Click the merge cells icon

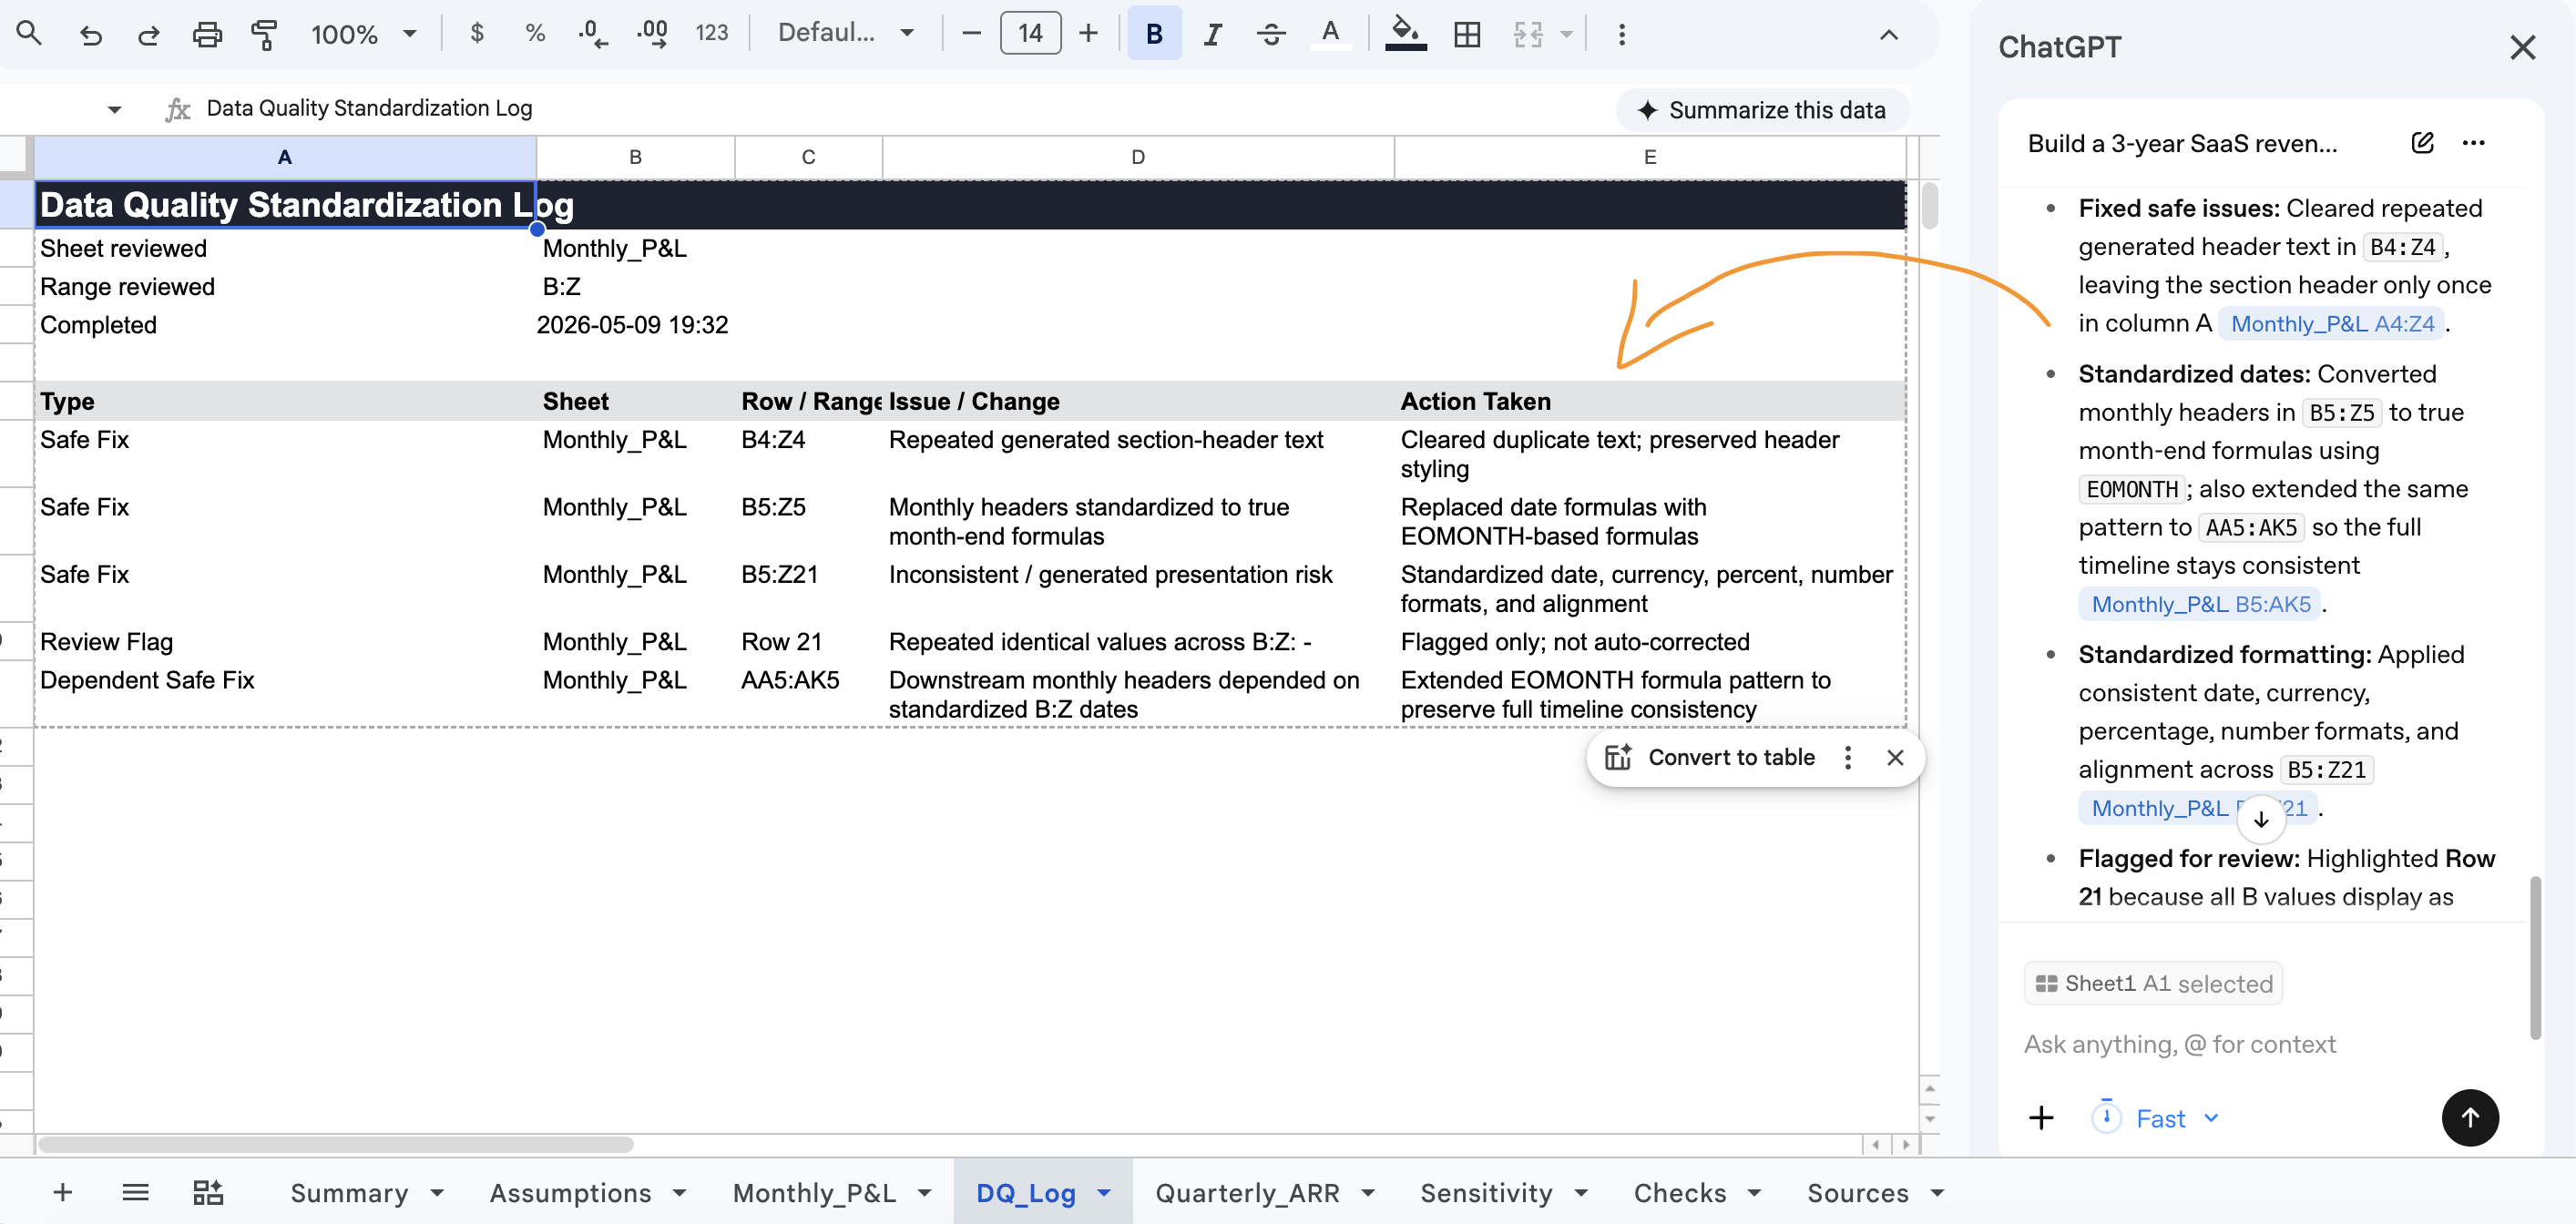pos(1528,34)
